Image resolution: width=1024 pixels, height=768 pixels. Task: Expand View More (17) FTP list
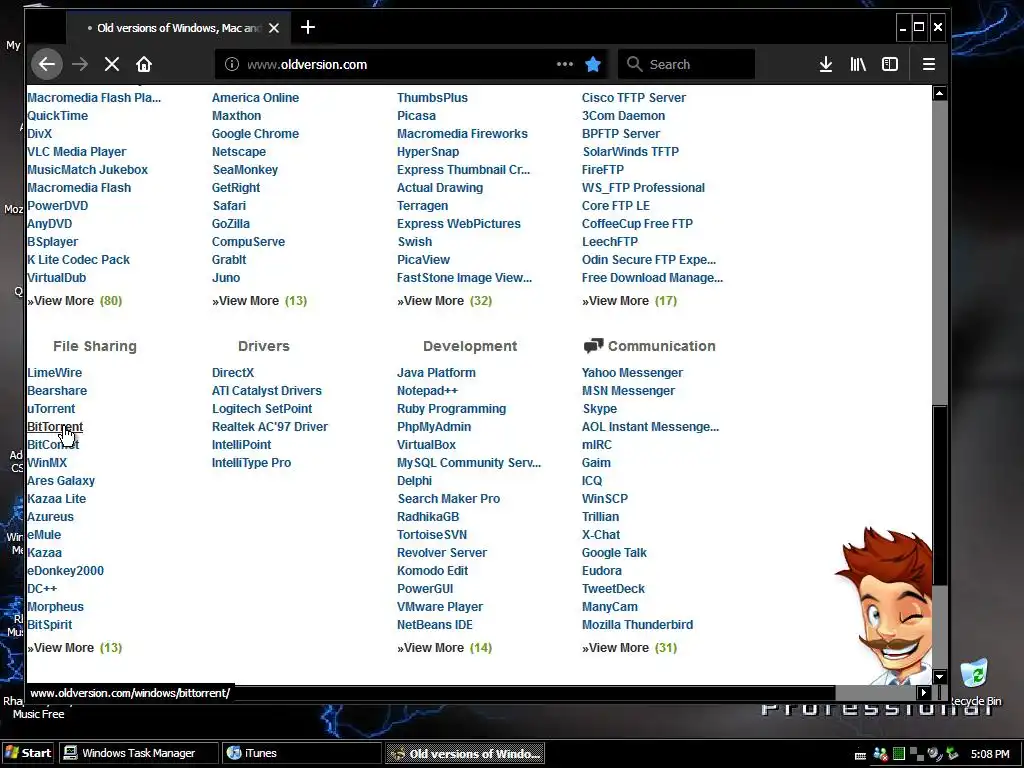(630, 300)
